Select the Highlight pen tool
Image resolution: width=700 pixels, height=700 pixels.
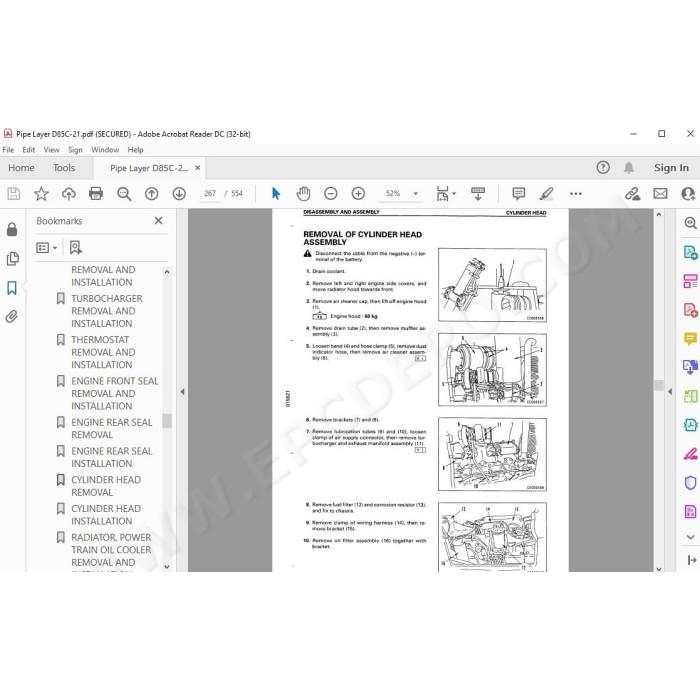[x=546, y=193]
